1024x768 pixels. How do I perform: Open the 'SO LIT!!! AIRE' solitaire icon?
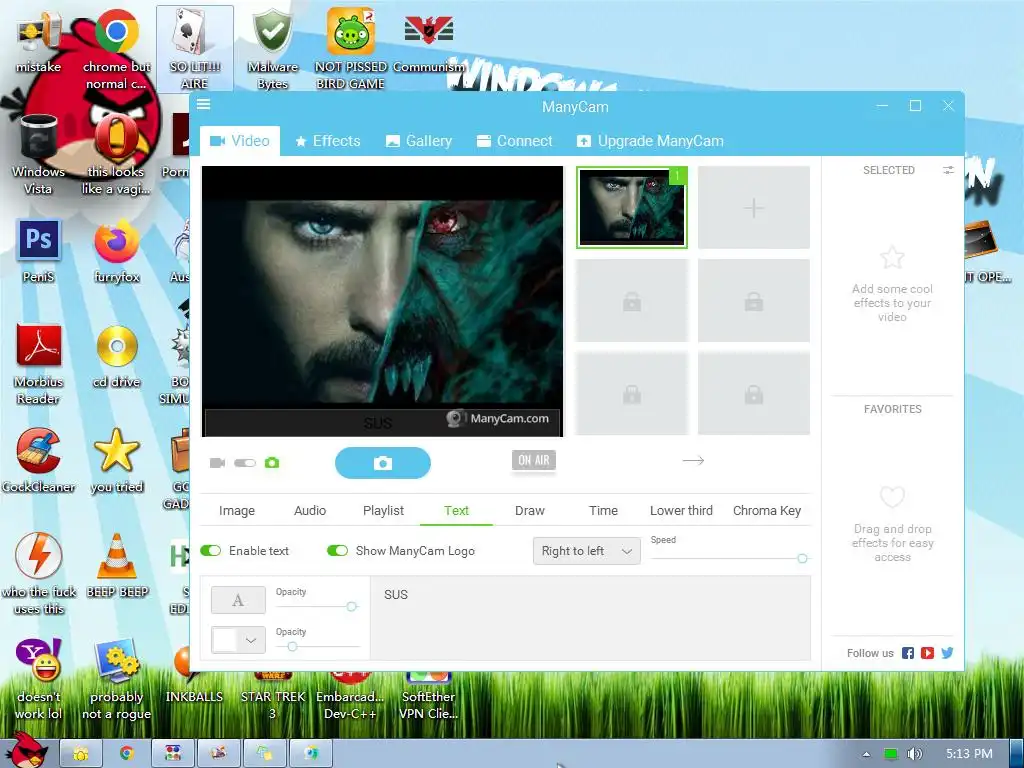195,50
